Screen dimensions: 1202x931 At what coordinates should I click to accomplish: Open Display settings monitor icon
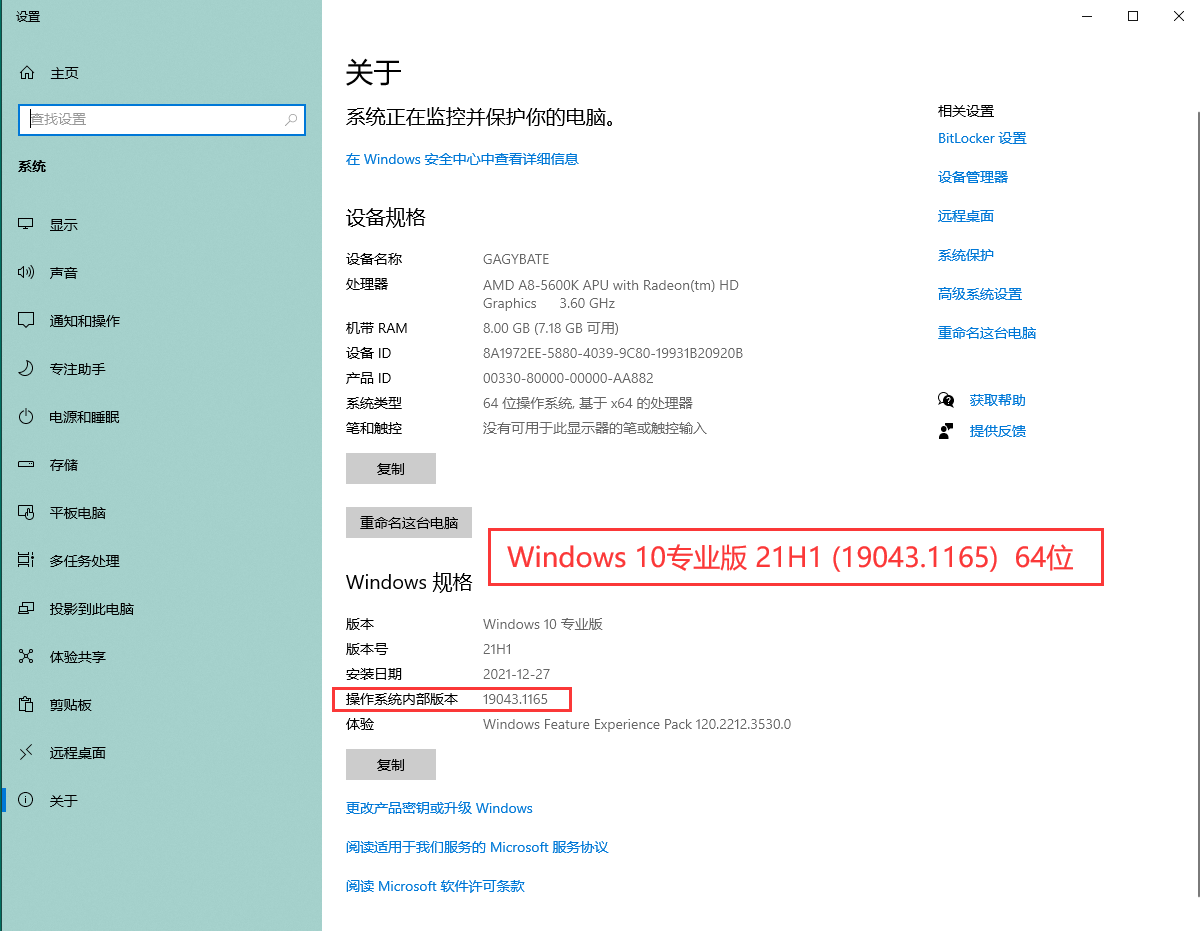[27, 225]
